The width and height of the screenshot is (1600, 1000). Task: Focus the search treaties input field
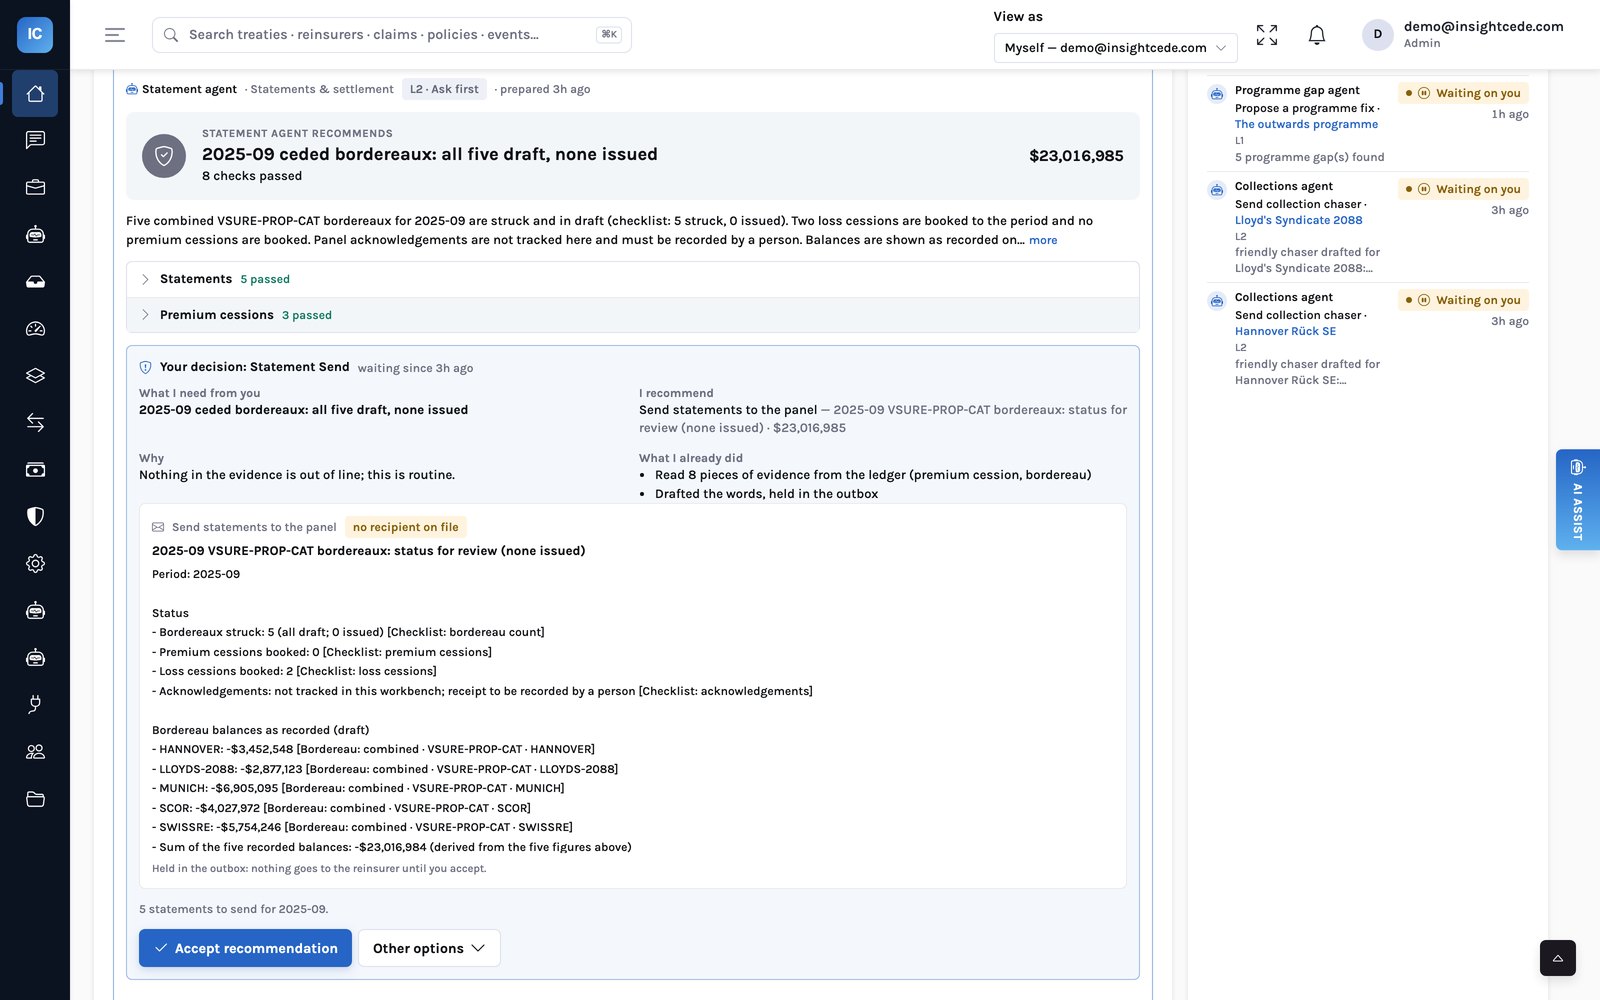[391, 35]
